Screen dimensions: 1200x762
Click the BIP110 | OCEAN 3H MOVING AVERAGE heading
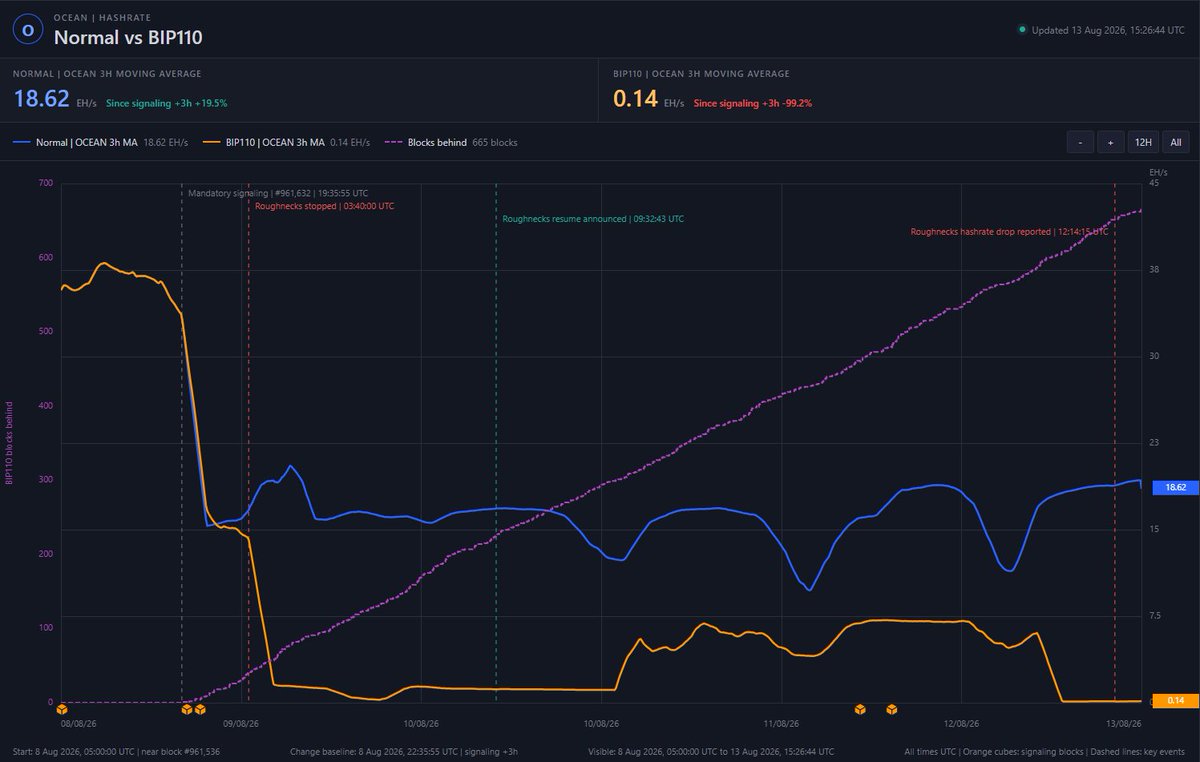(x=701, y=74)
